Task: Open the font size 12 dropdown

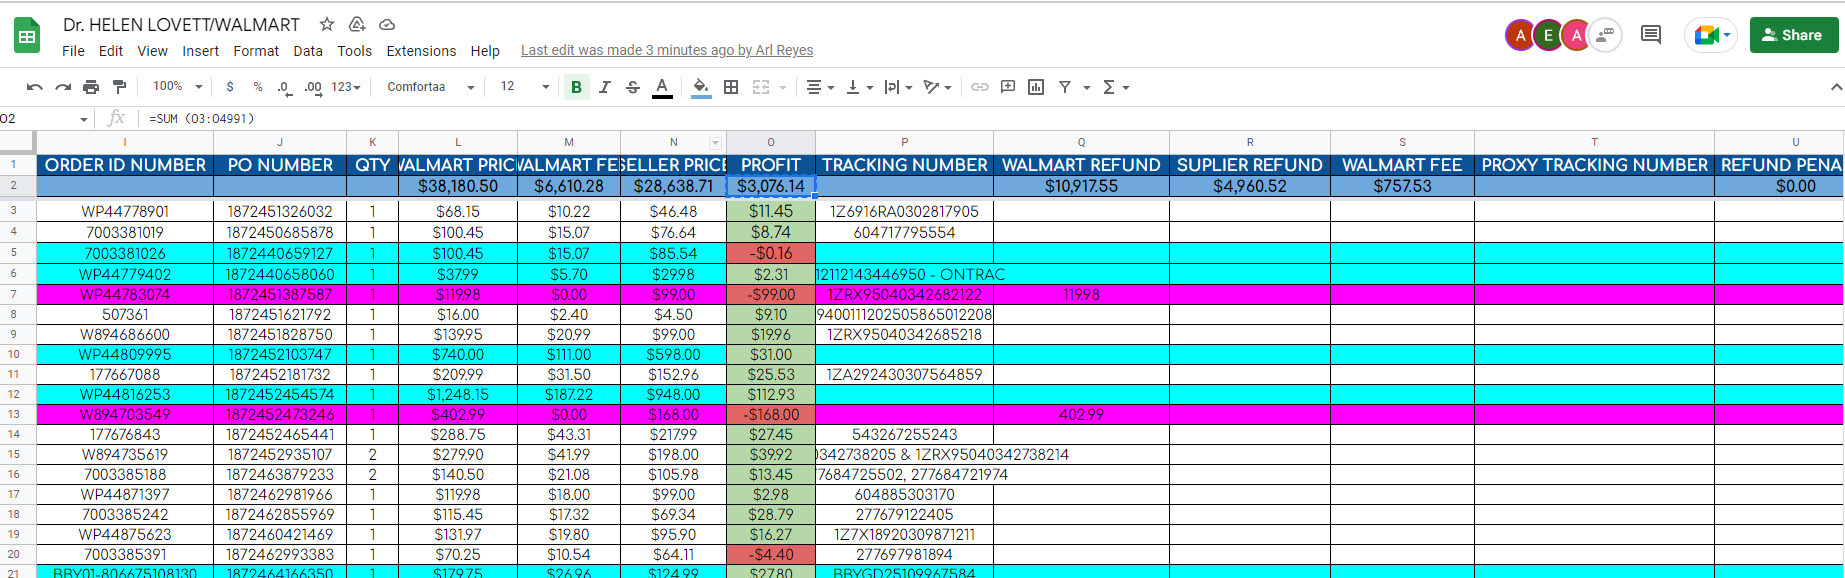Action: tap(524, 87)
